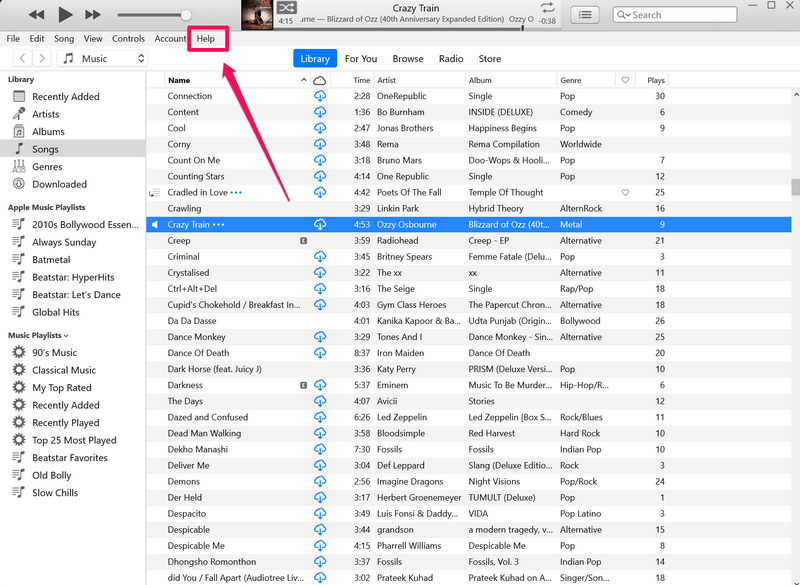The height and width of the screenshot is (585, 800).
Task: Download "Connection" via its cloud icon
Action: 321,96
